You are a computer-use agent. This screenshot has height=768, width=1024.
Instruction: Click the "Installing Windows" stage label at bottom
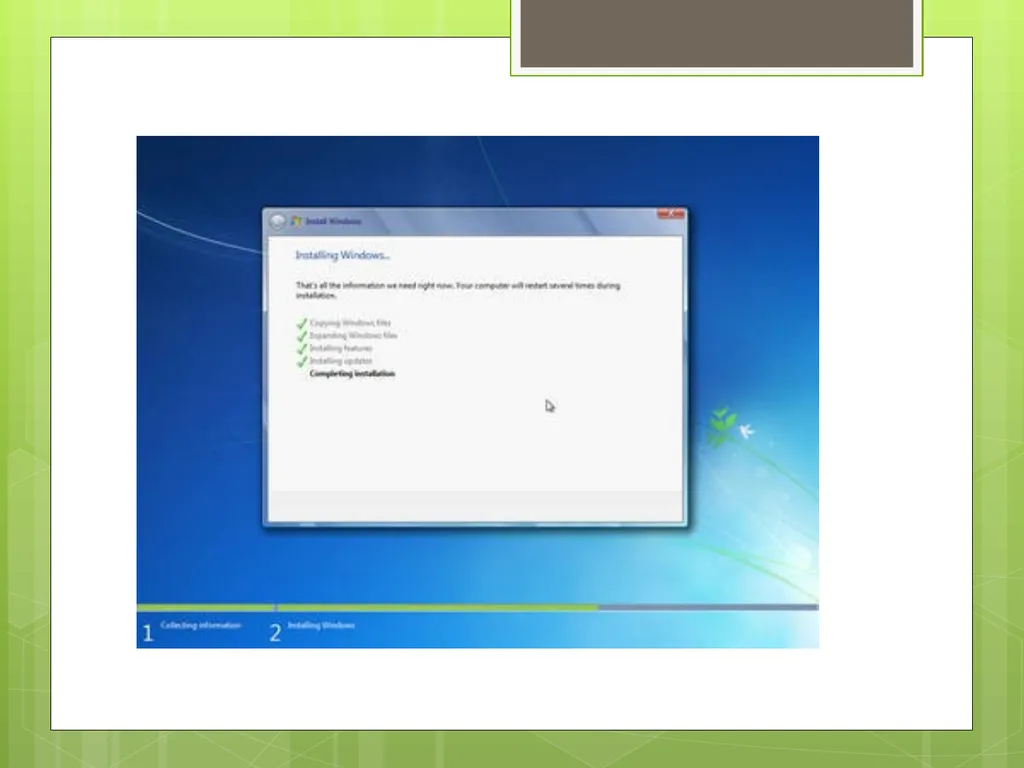321,625
